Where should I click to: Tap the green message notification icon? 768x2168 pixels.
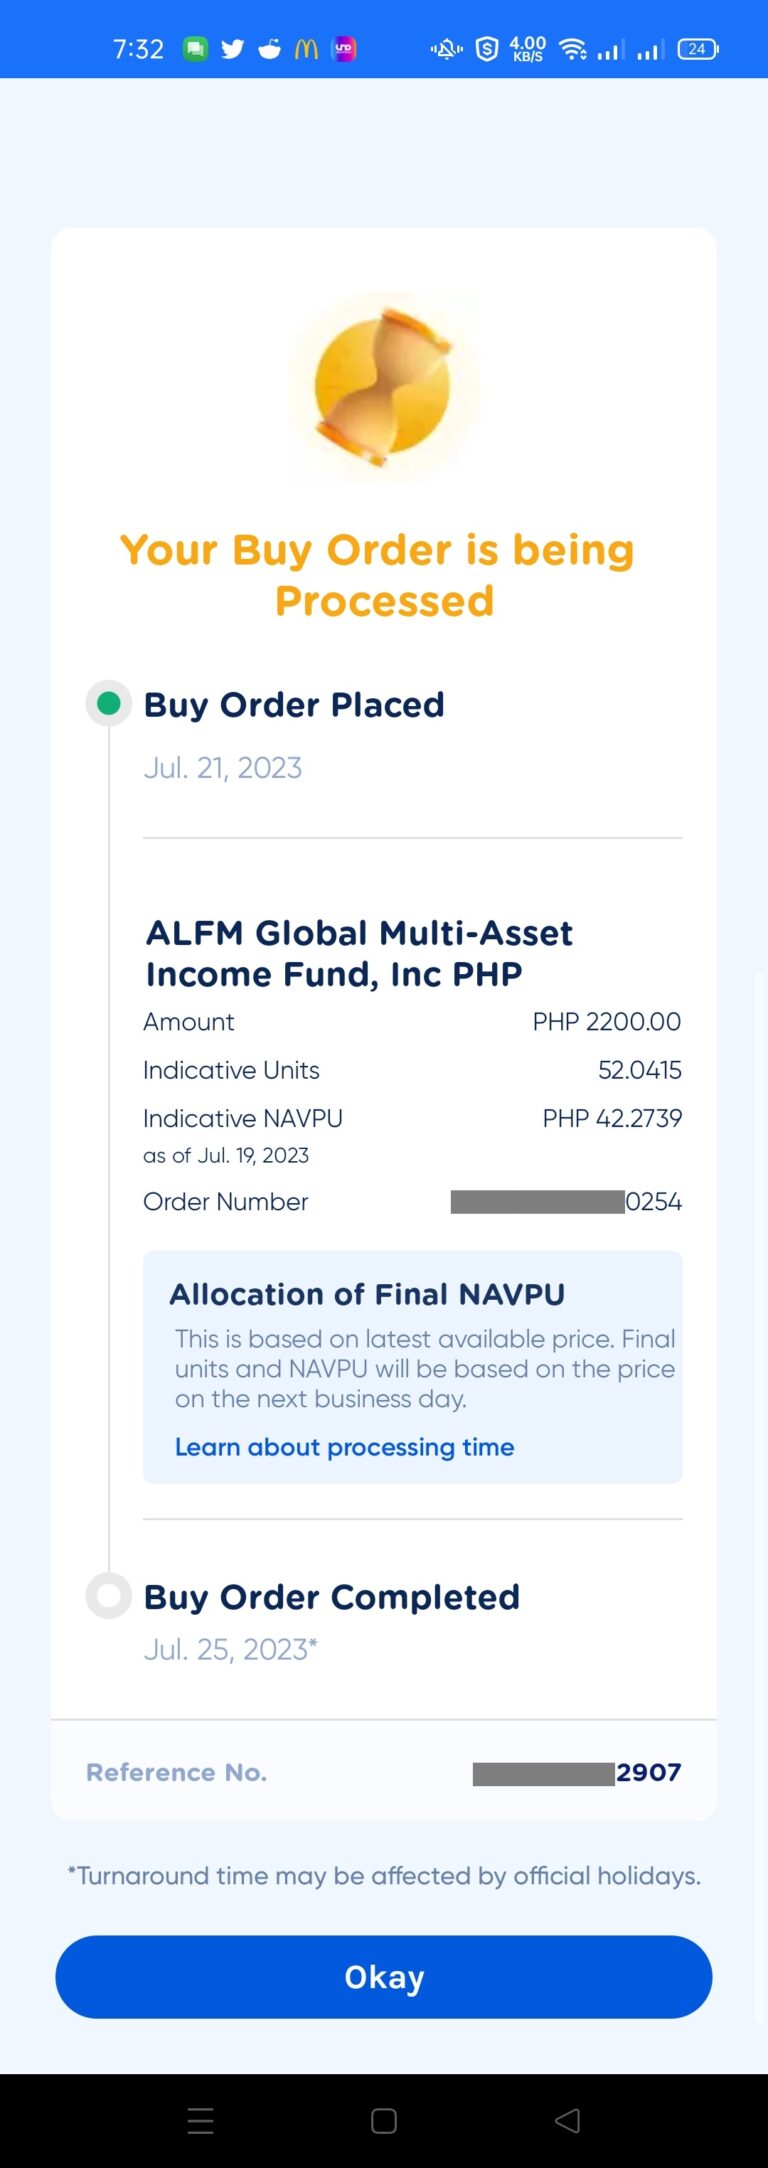(x=195, y=49)
